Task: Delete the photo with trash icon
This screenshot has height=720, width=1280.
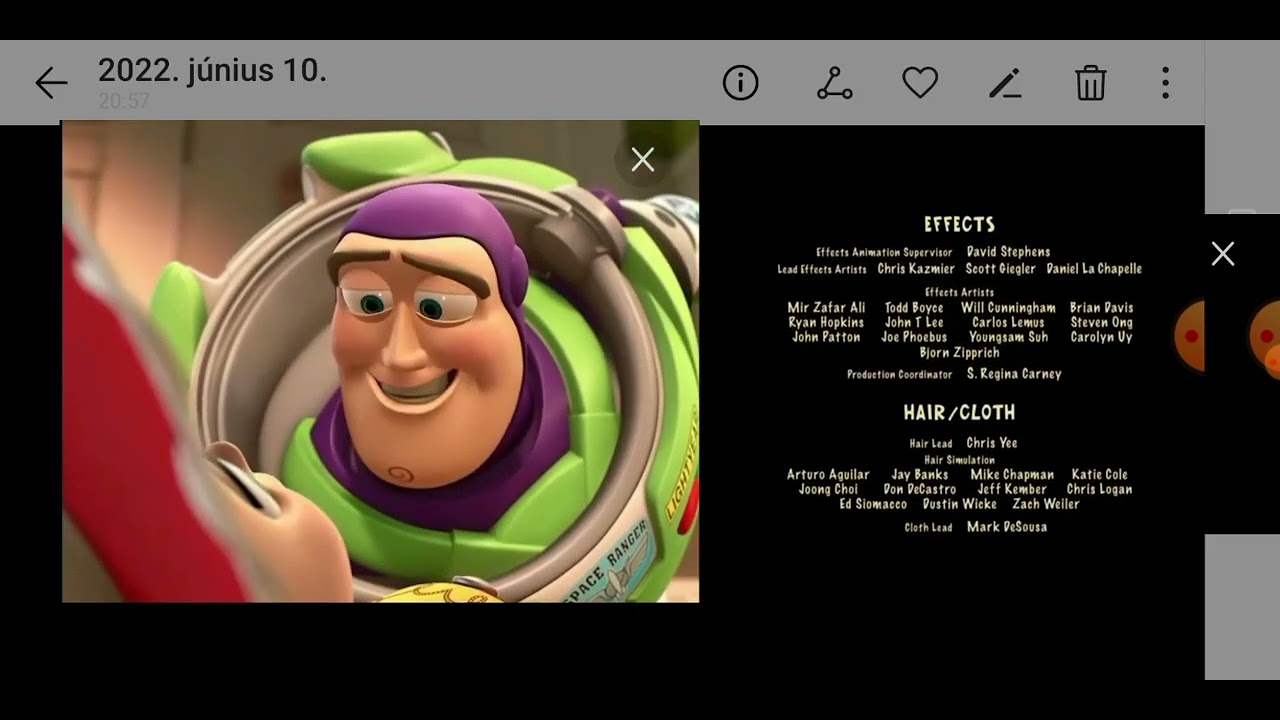Action: pyautogui.click(x=1090, y=83)
